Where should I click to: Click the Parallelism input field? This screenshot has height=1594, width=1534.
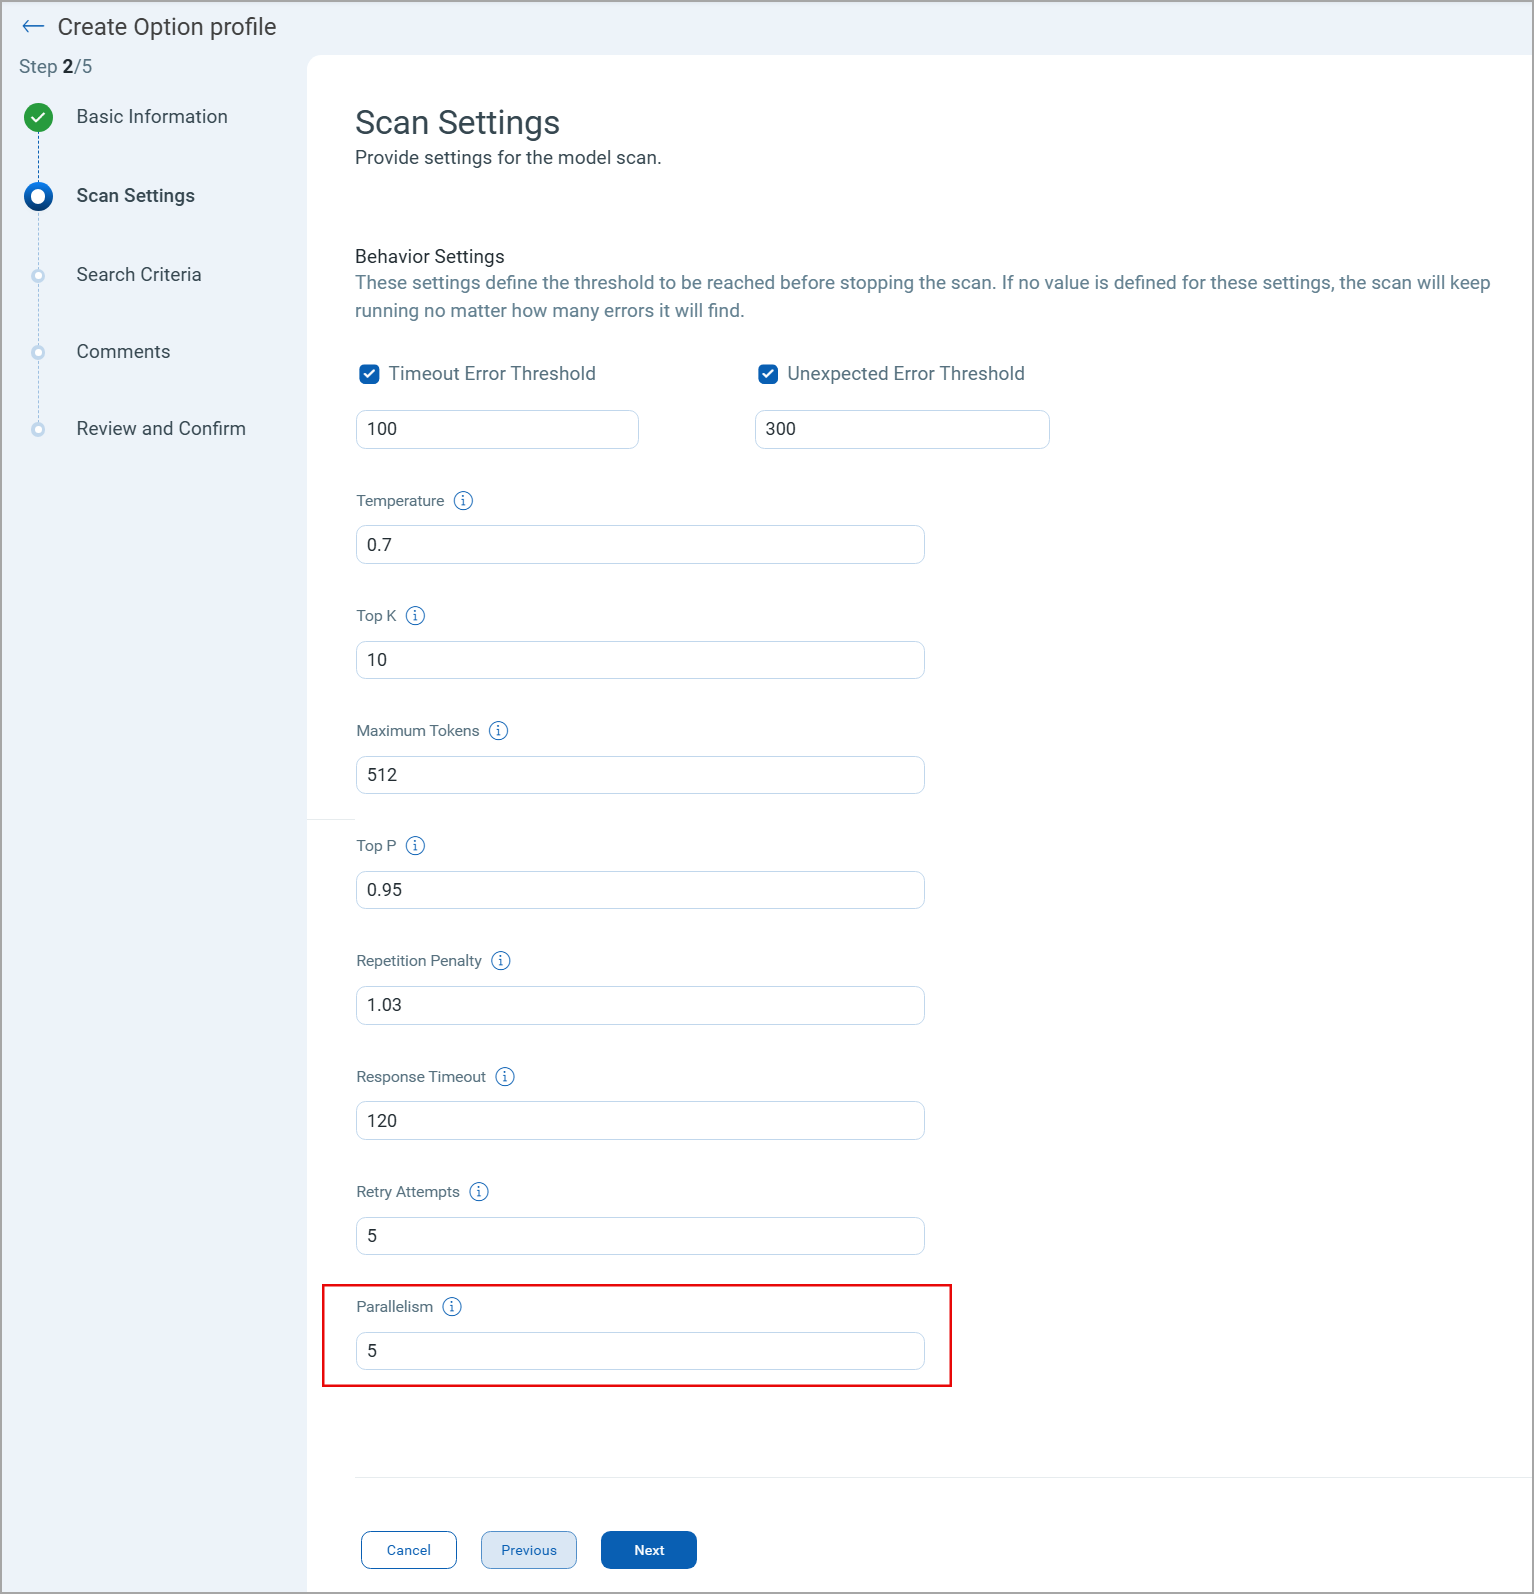point(640,1351)
